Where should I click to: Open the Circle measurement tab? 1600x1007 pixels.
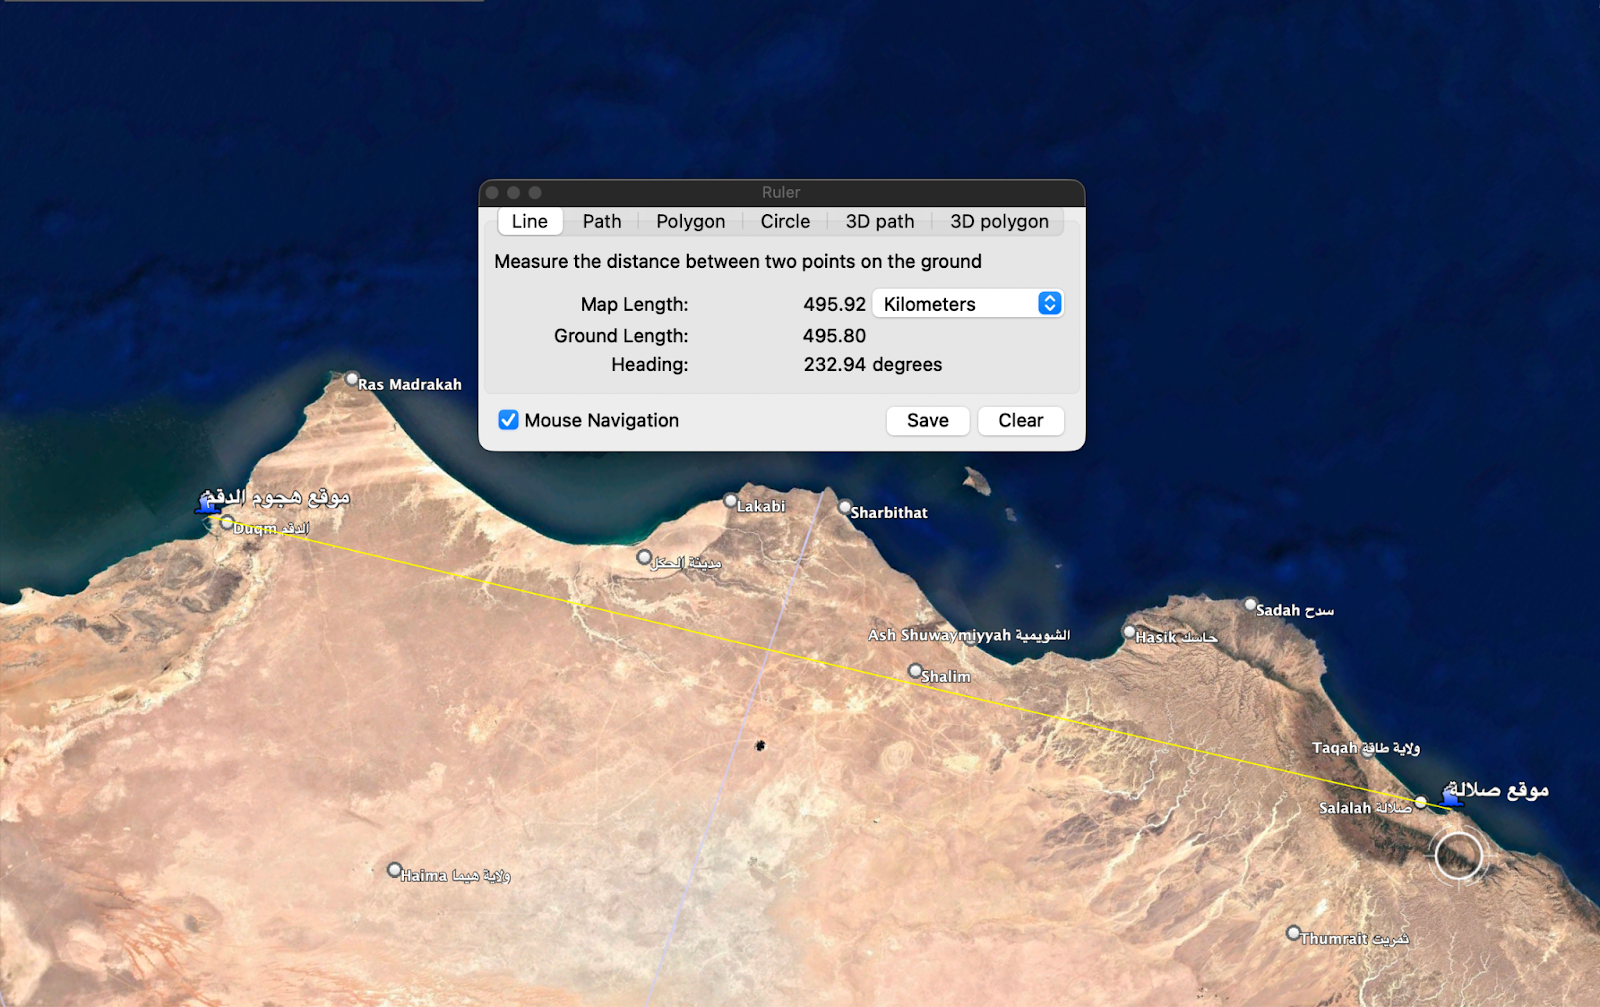point(785,221)
